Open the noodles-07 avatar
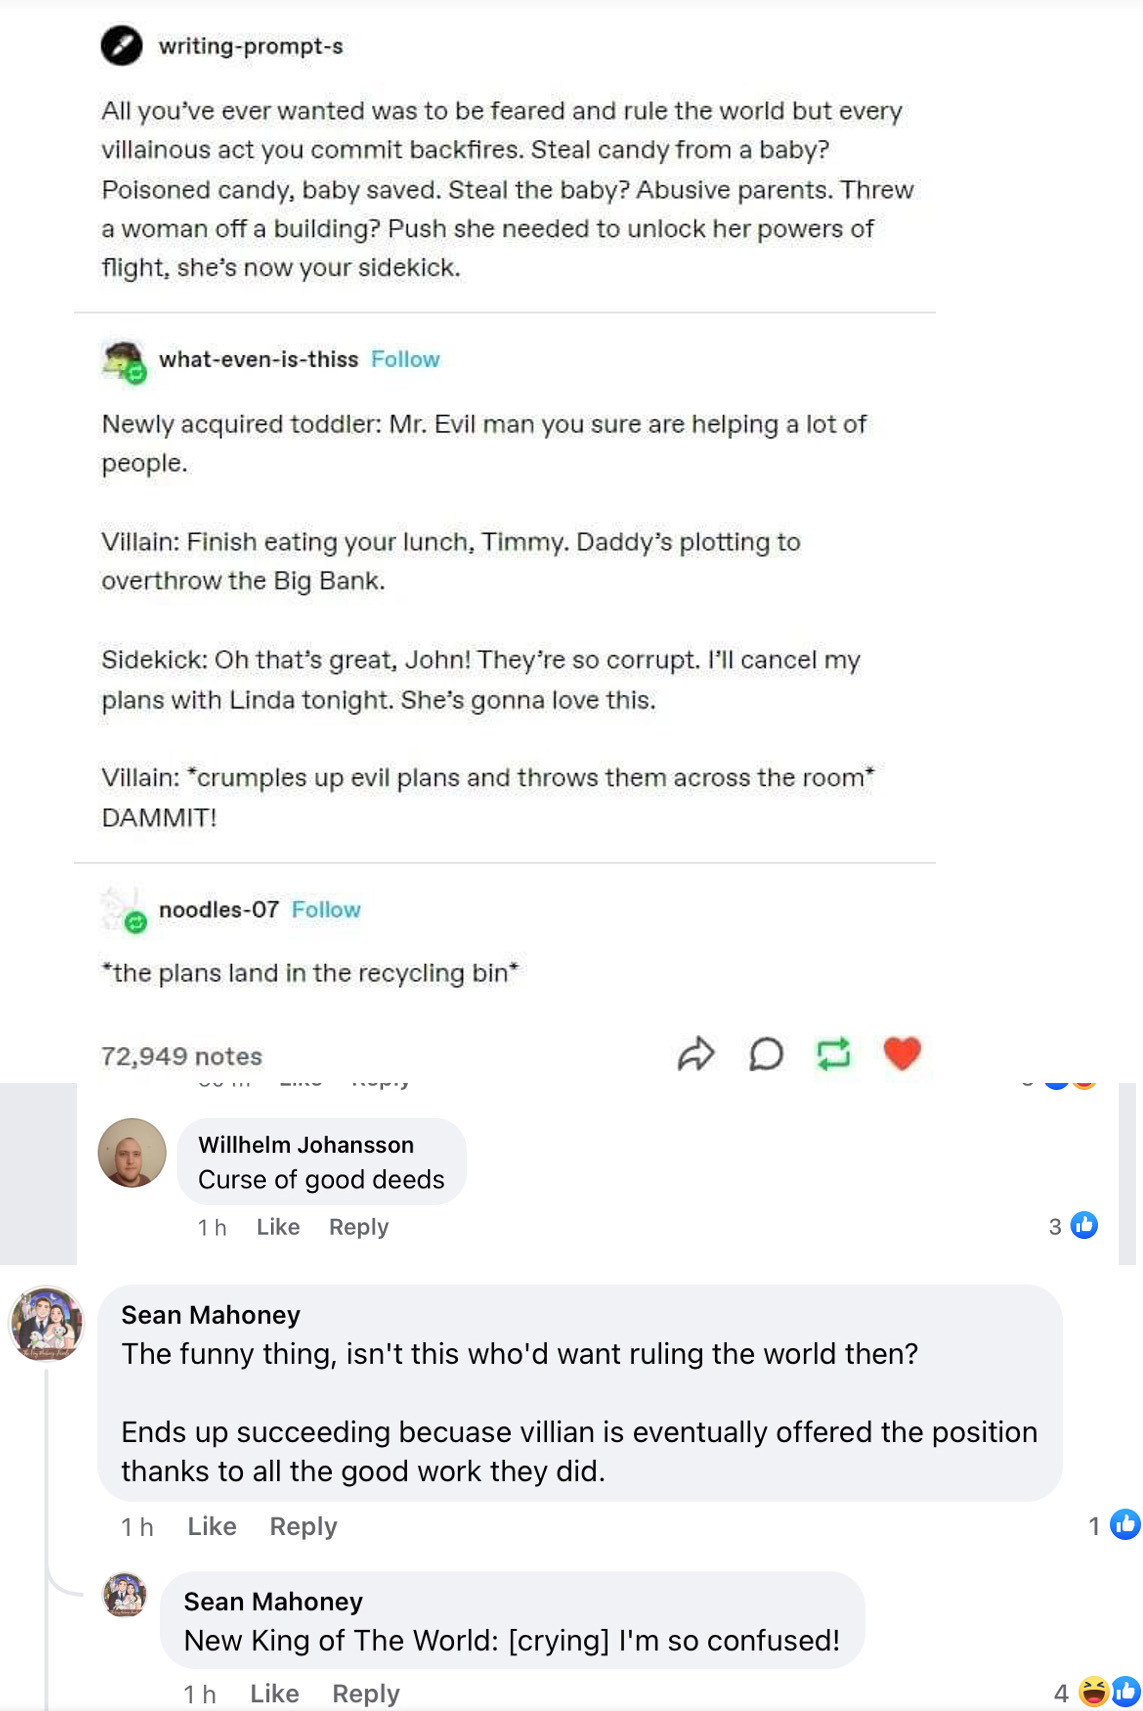The width and height of the screenshot is (1143, 1711). pyautogui.click(x=124, y=910)
